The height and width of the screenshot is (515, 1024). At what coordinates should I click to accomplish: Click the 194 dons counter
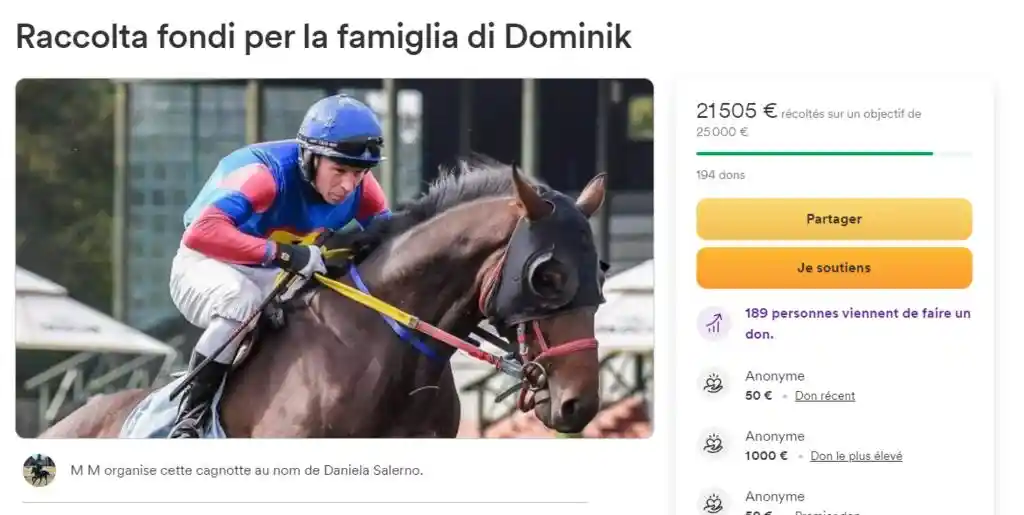(720, 175)
